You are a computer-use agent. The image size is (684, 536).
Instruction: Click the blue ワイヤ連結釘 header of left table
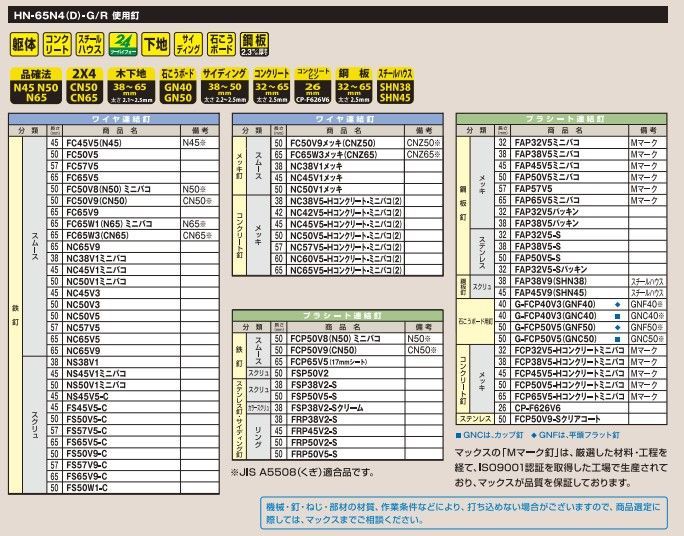click(x=117, y=118)
